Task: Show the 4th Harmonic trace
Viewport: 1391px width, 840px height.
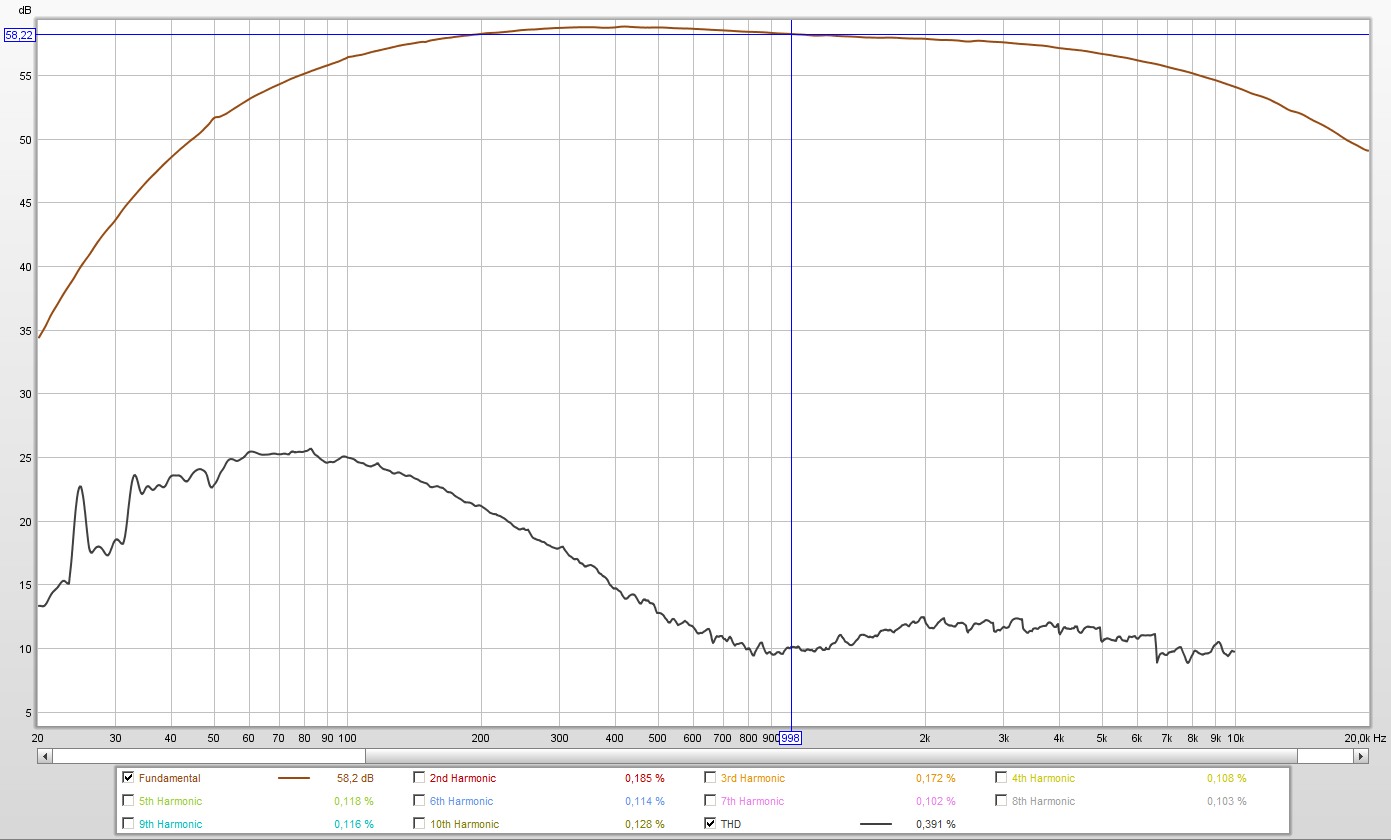Action: coord(1001,778)
